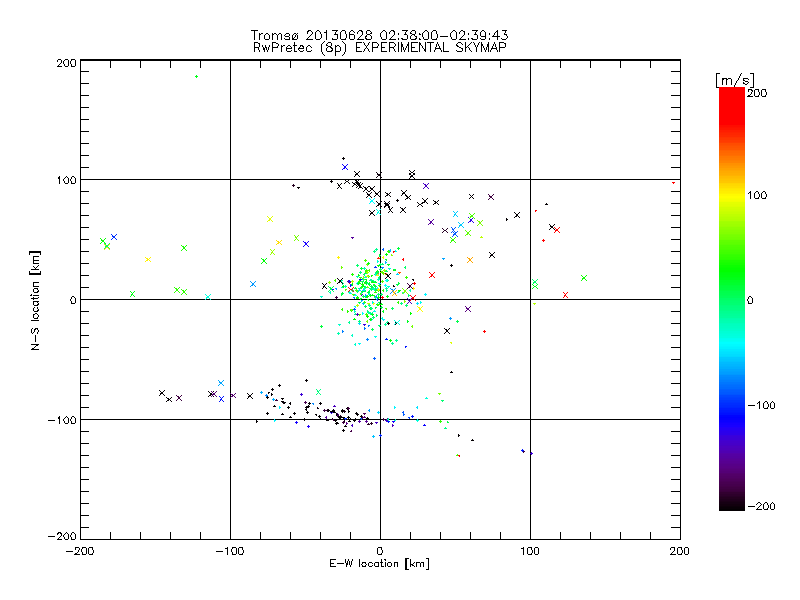Click the "[m/s]" colorbar unit label

(x=735, y=80)
